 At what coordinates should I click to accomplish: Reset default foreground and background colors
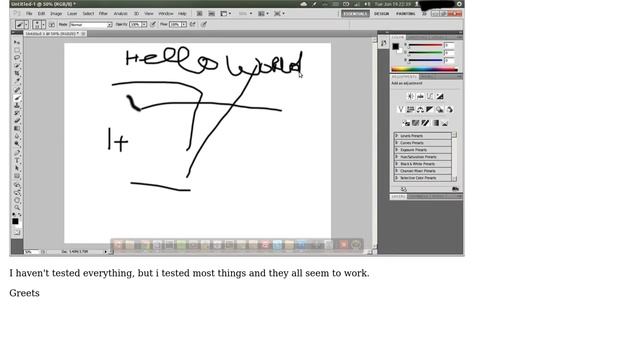click(x=14, y=214)
